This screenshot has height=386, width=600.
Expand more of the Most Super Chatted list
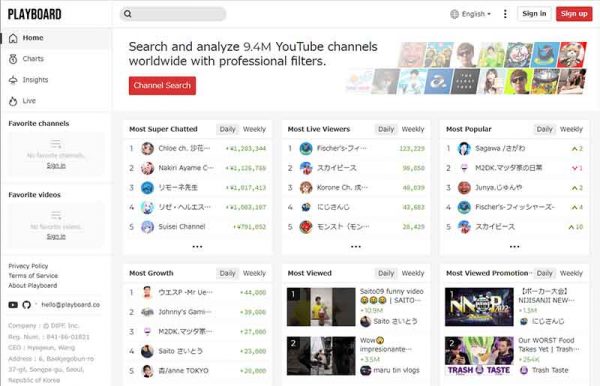[197, 247]
